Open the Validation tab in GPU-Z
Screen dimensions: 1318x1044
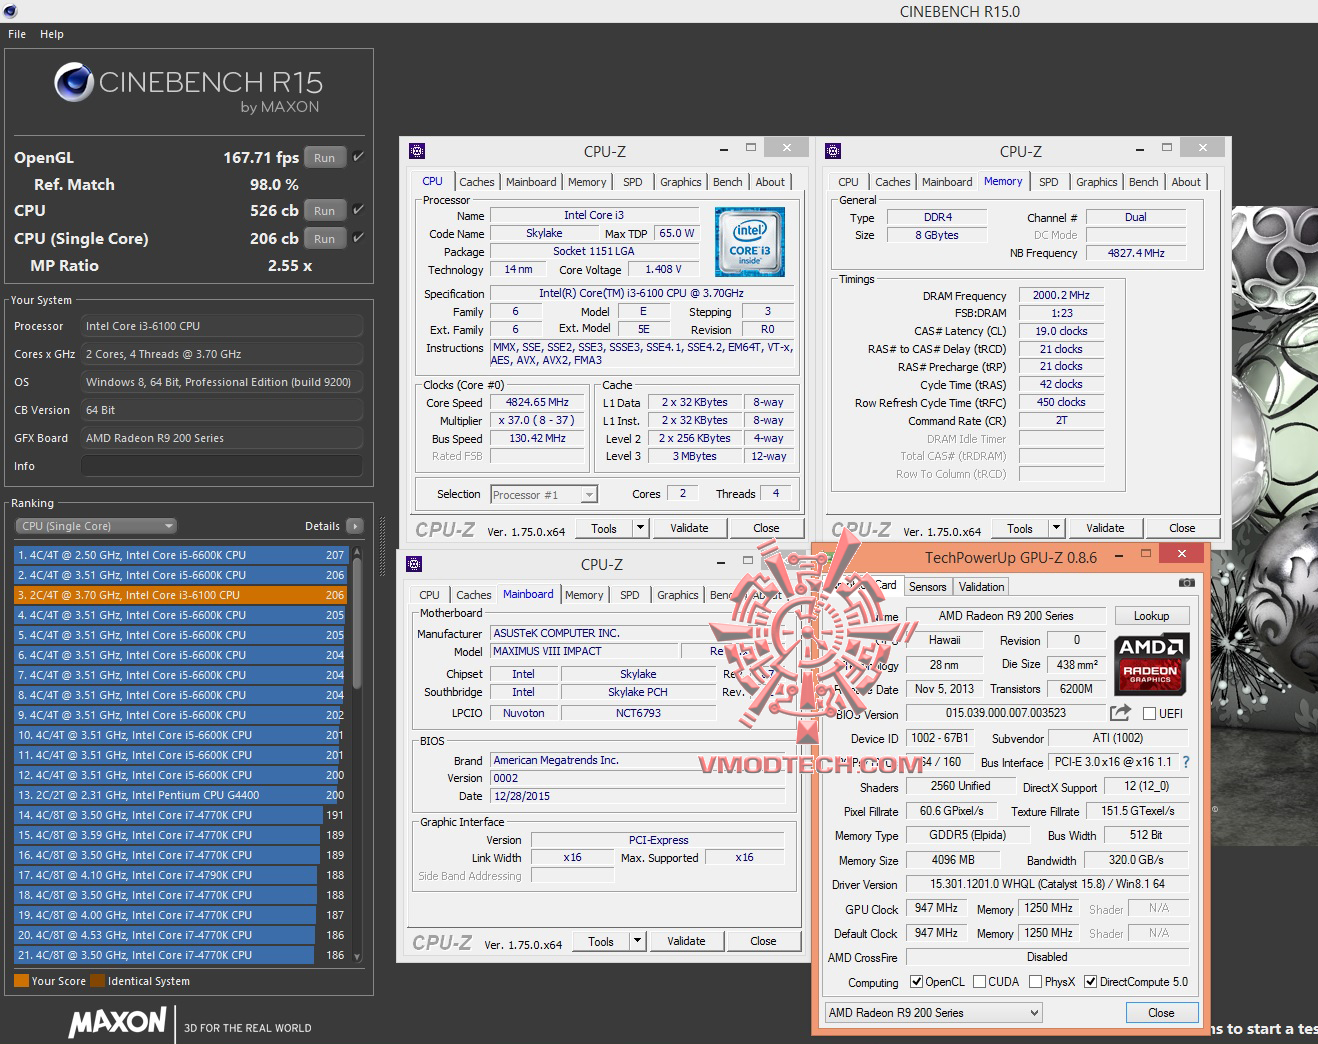click(981, 587)
